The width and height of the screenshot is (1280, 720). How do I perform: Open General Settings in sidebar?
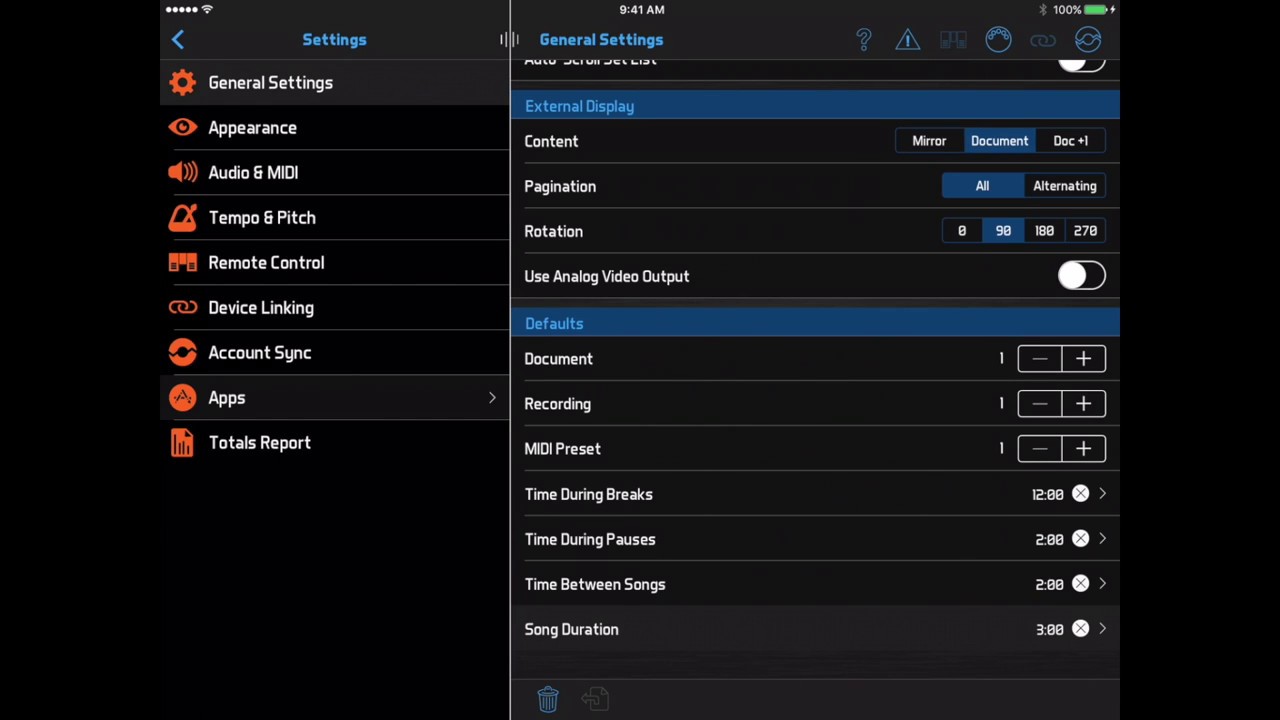coord(335,83)
